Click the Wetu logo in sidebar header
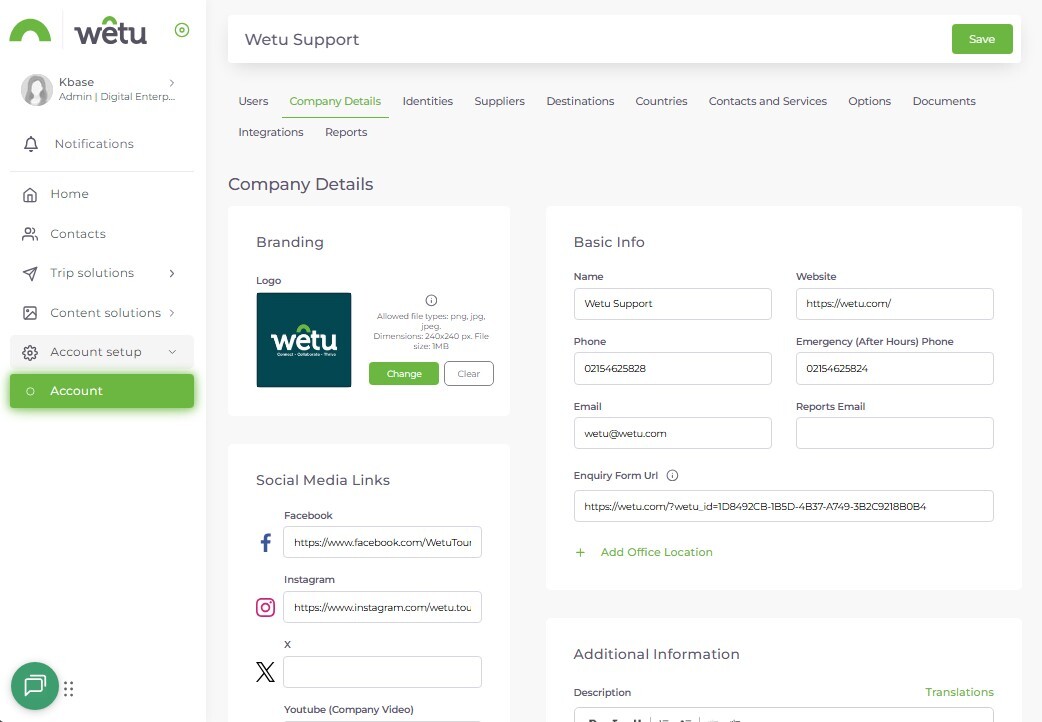 (110, 31)
